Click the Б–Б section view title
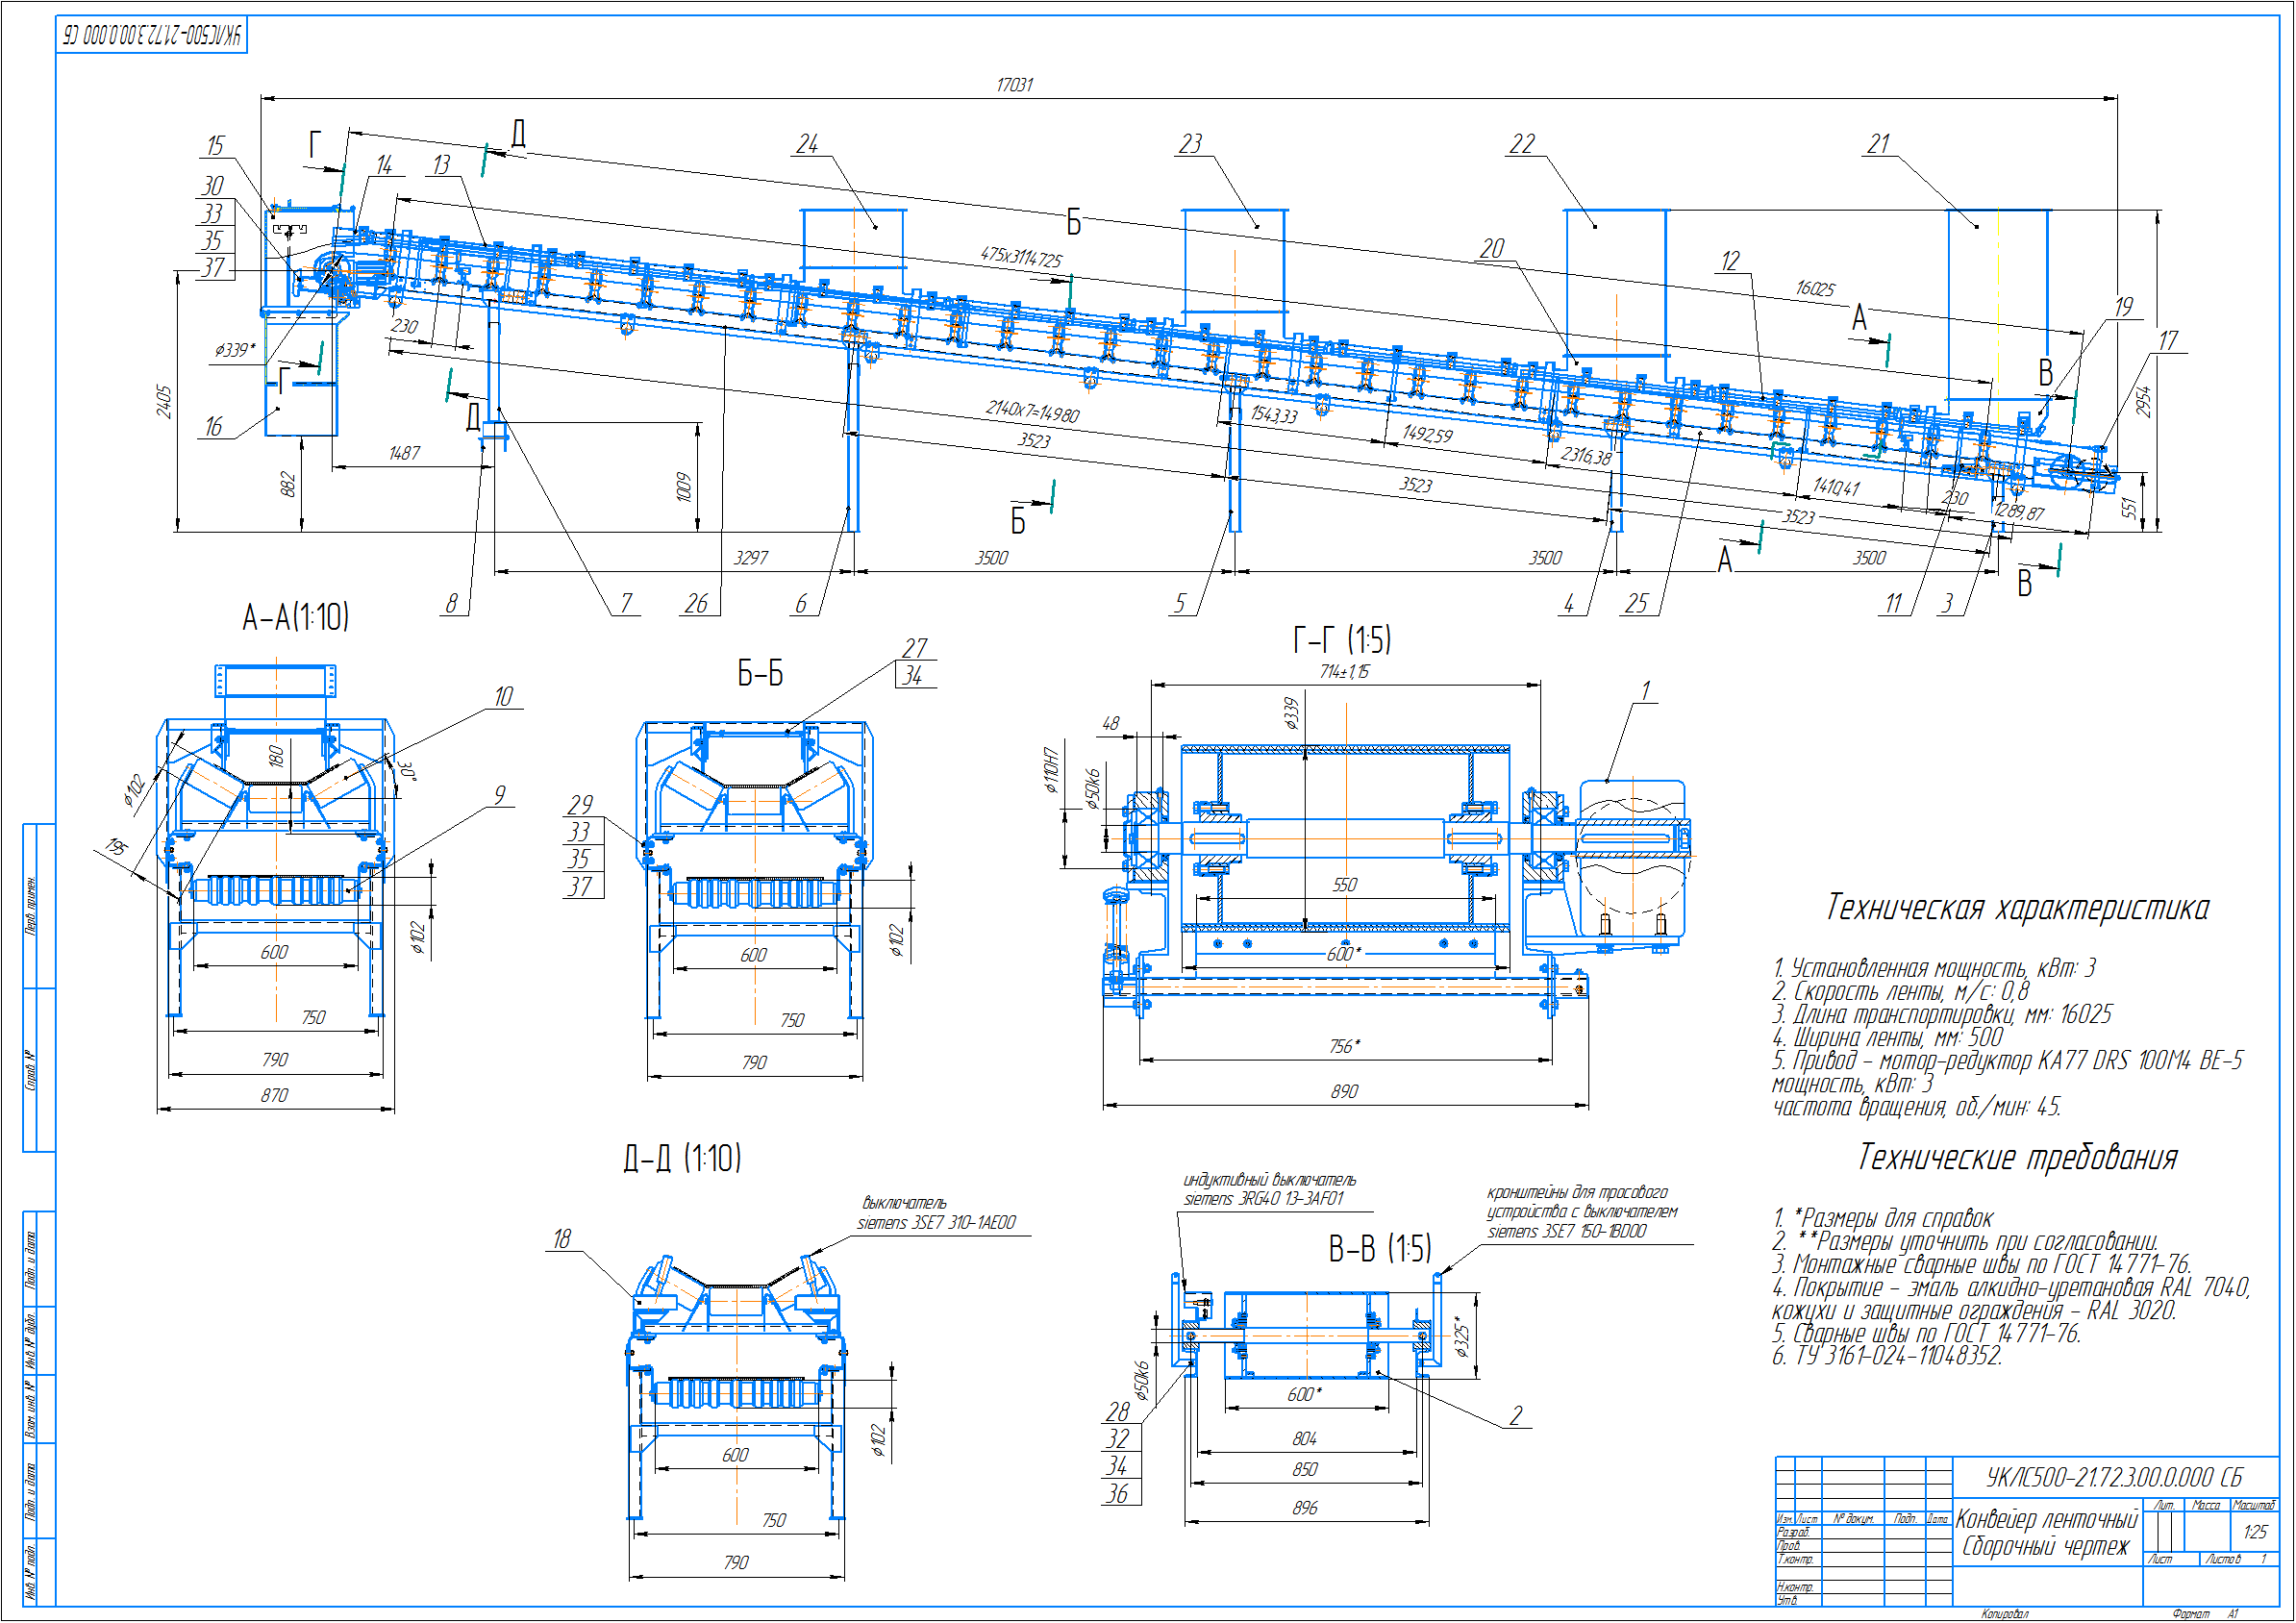 [760, 673]
